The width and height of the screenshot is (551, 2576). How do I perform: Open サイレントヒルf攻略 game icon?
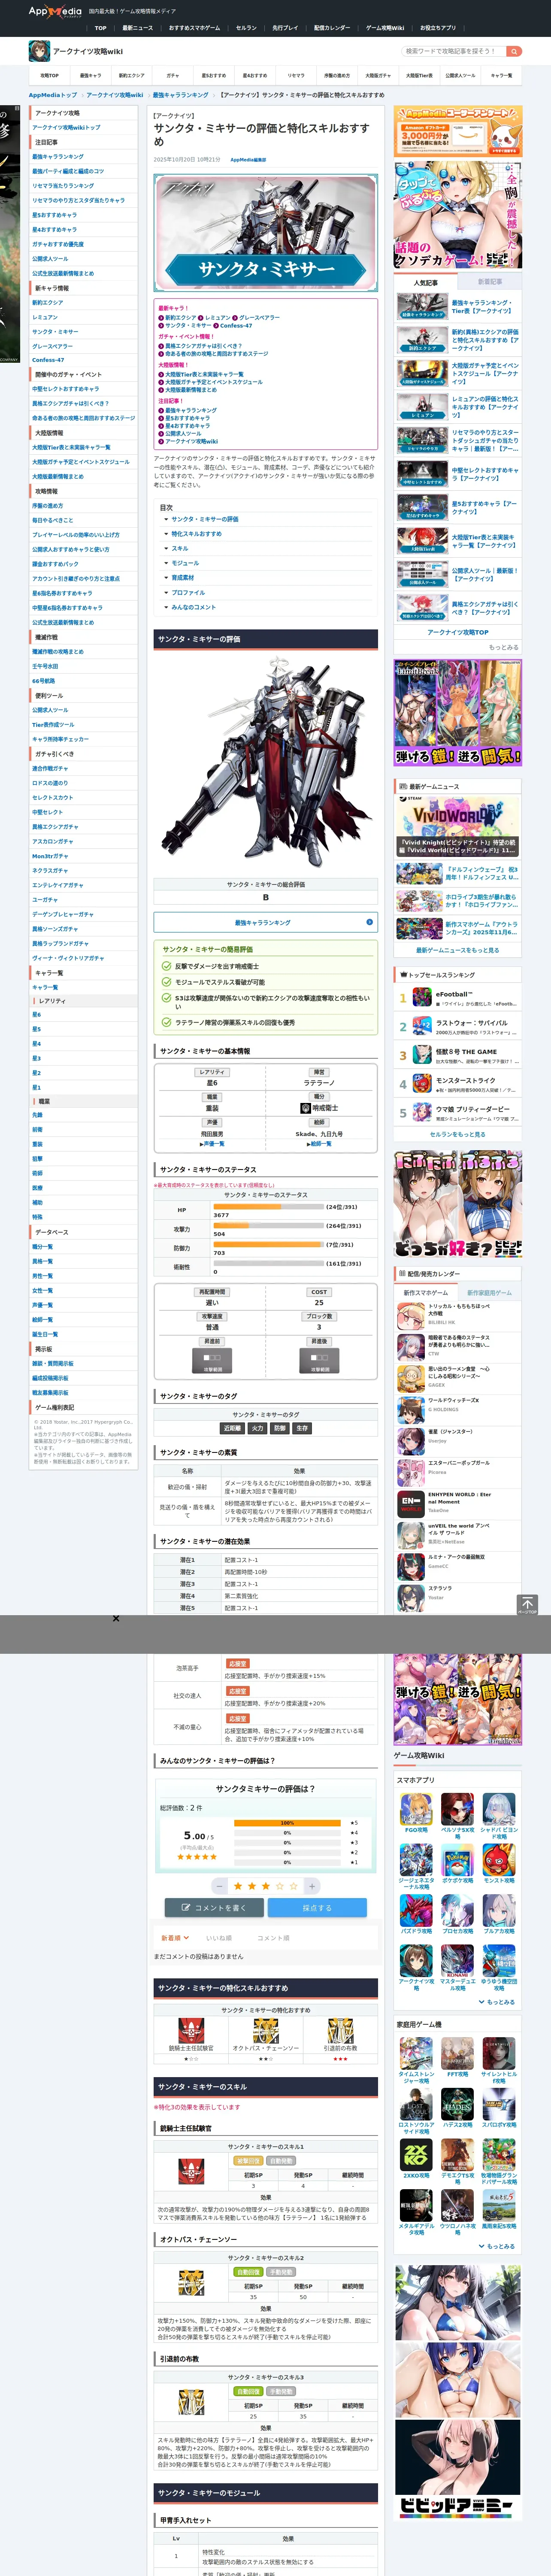point(499,2053)
